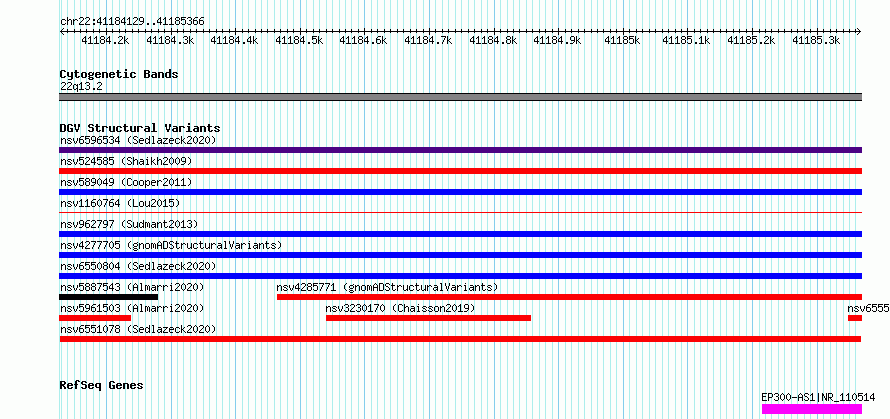Click the nsv6551078 (Sedlazeck2020) red bar

pyautogui.click(x=460, y=339)
